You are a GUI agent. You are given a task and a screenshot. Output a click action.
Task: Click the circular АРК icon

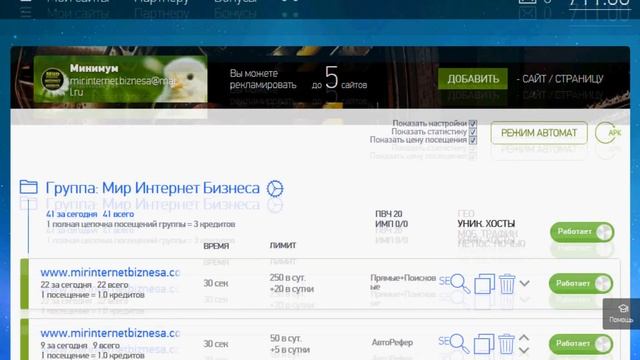click(608, 133)
